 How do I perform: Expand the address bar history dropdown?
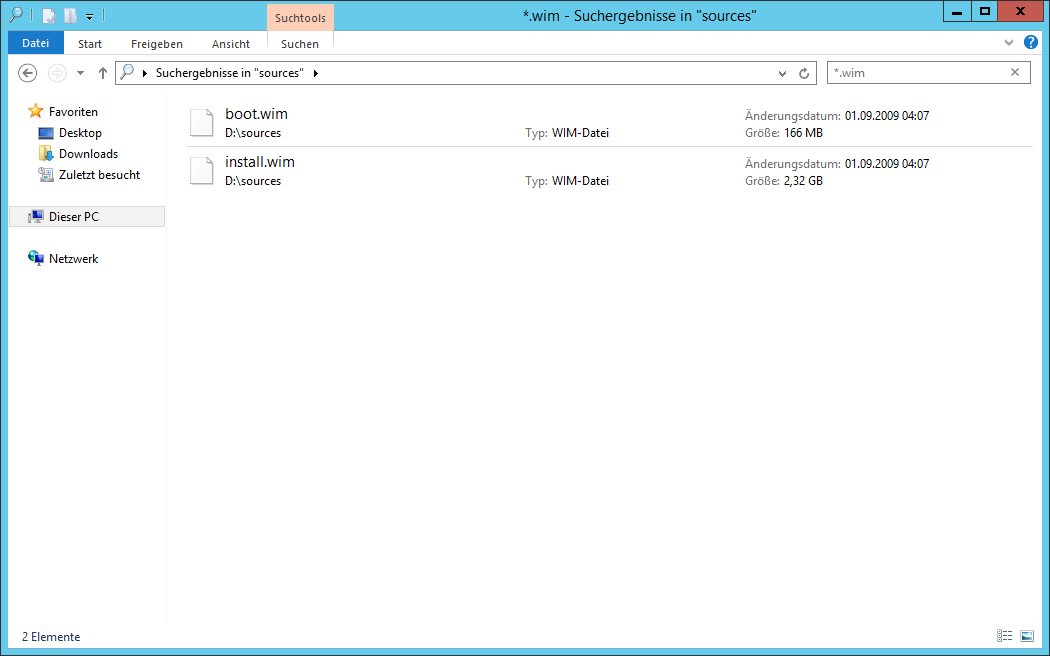coord(783,73)
